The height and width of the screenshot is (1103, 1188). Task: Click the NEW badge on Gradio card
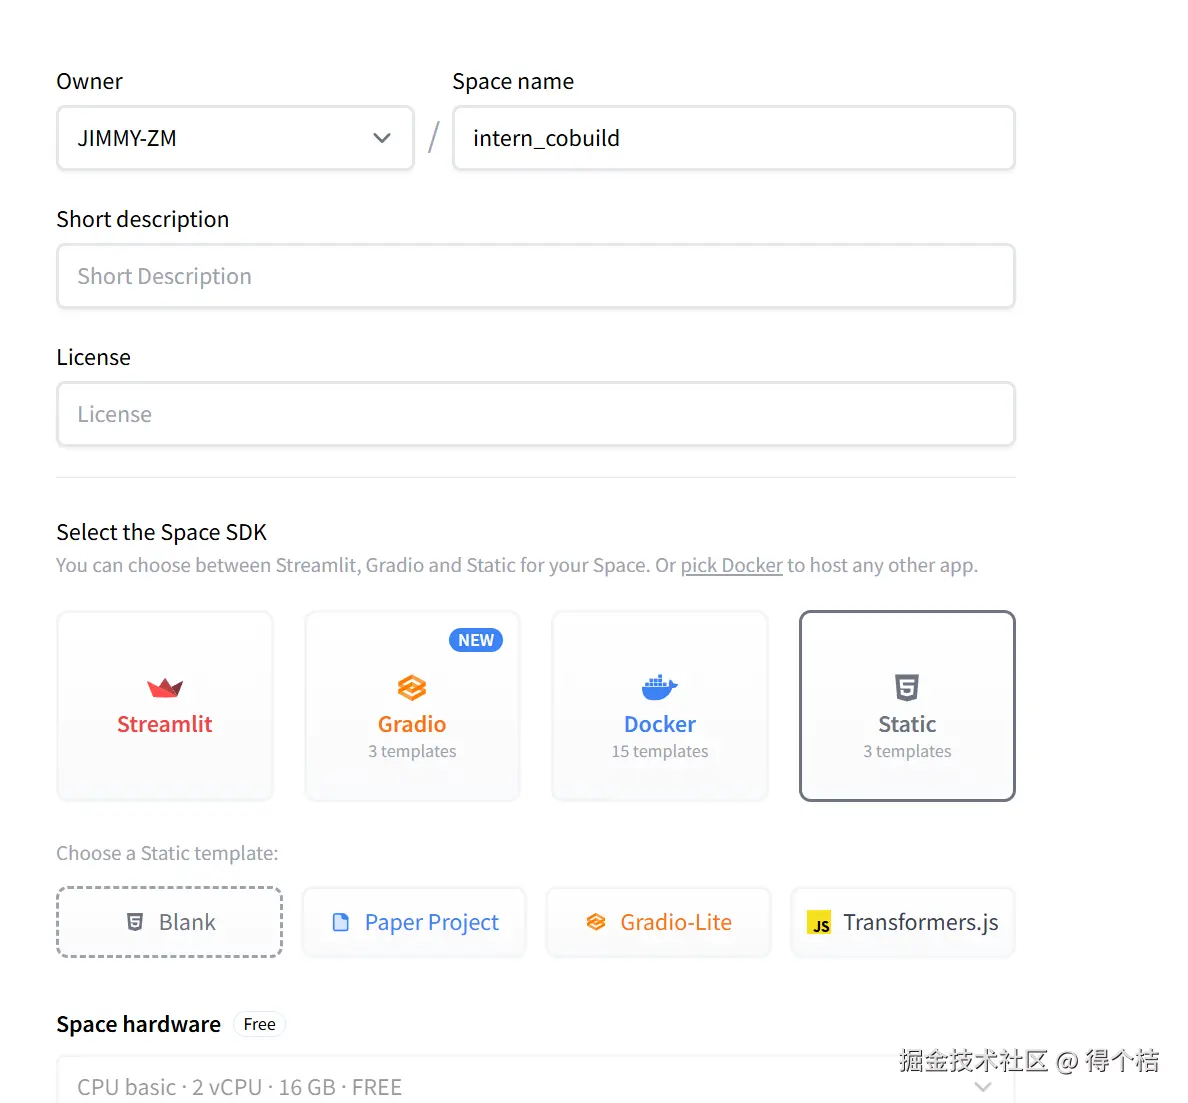(476, 640)
